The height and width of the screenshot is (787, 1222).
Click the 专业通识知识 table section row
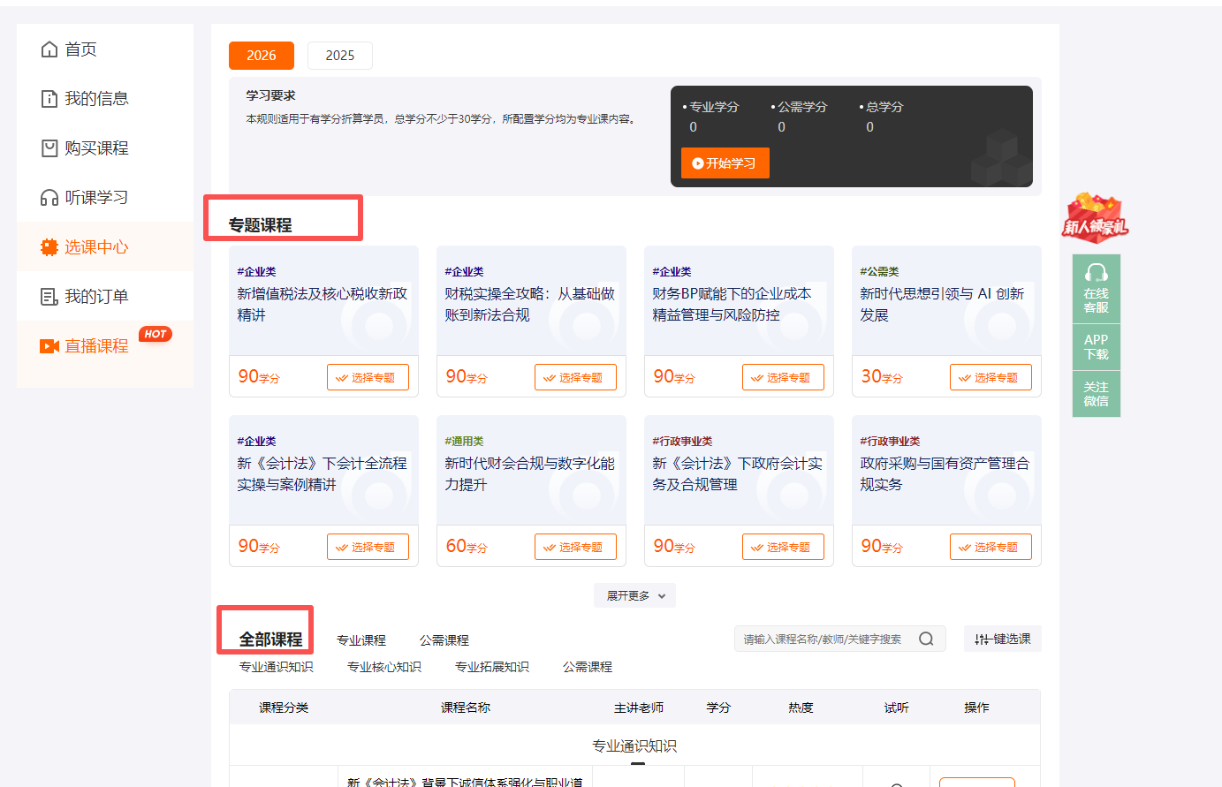coord(635,746)
